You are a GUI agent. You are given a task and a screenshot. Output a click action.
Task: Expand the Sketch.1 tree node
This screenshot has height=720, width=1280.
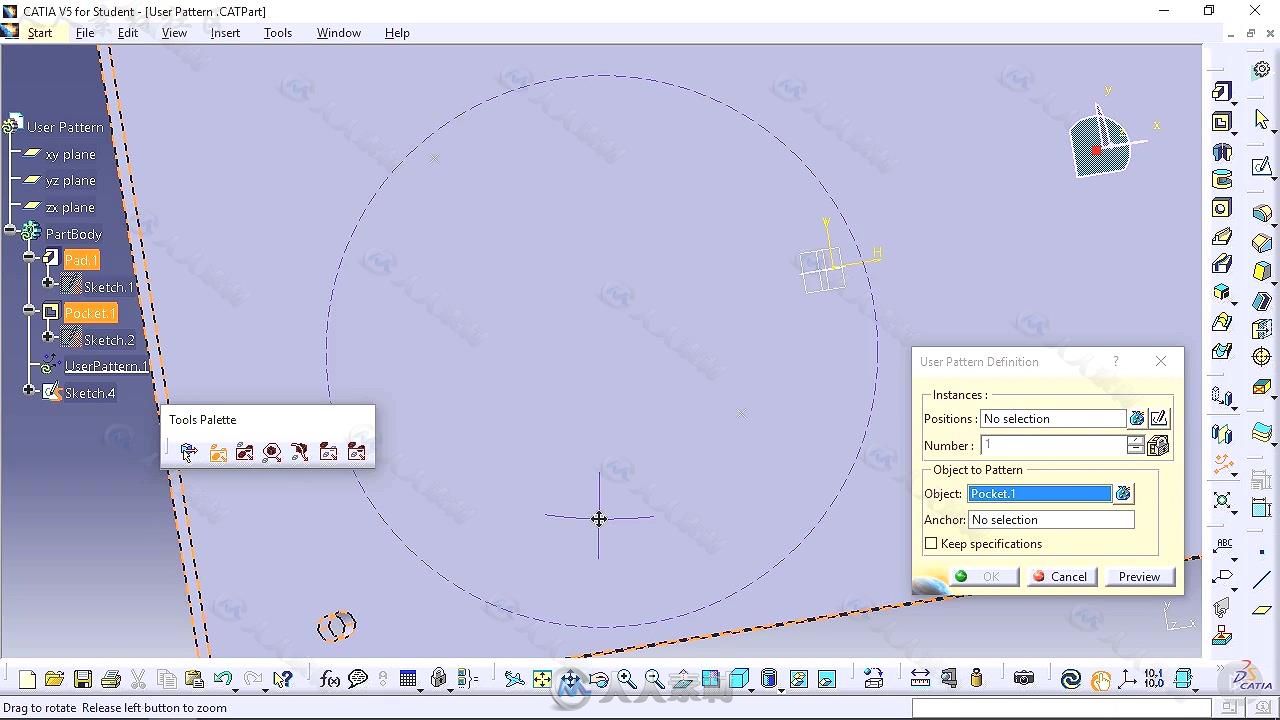point(48,283)
